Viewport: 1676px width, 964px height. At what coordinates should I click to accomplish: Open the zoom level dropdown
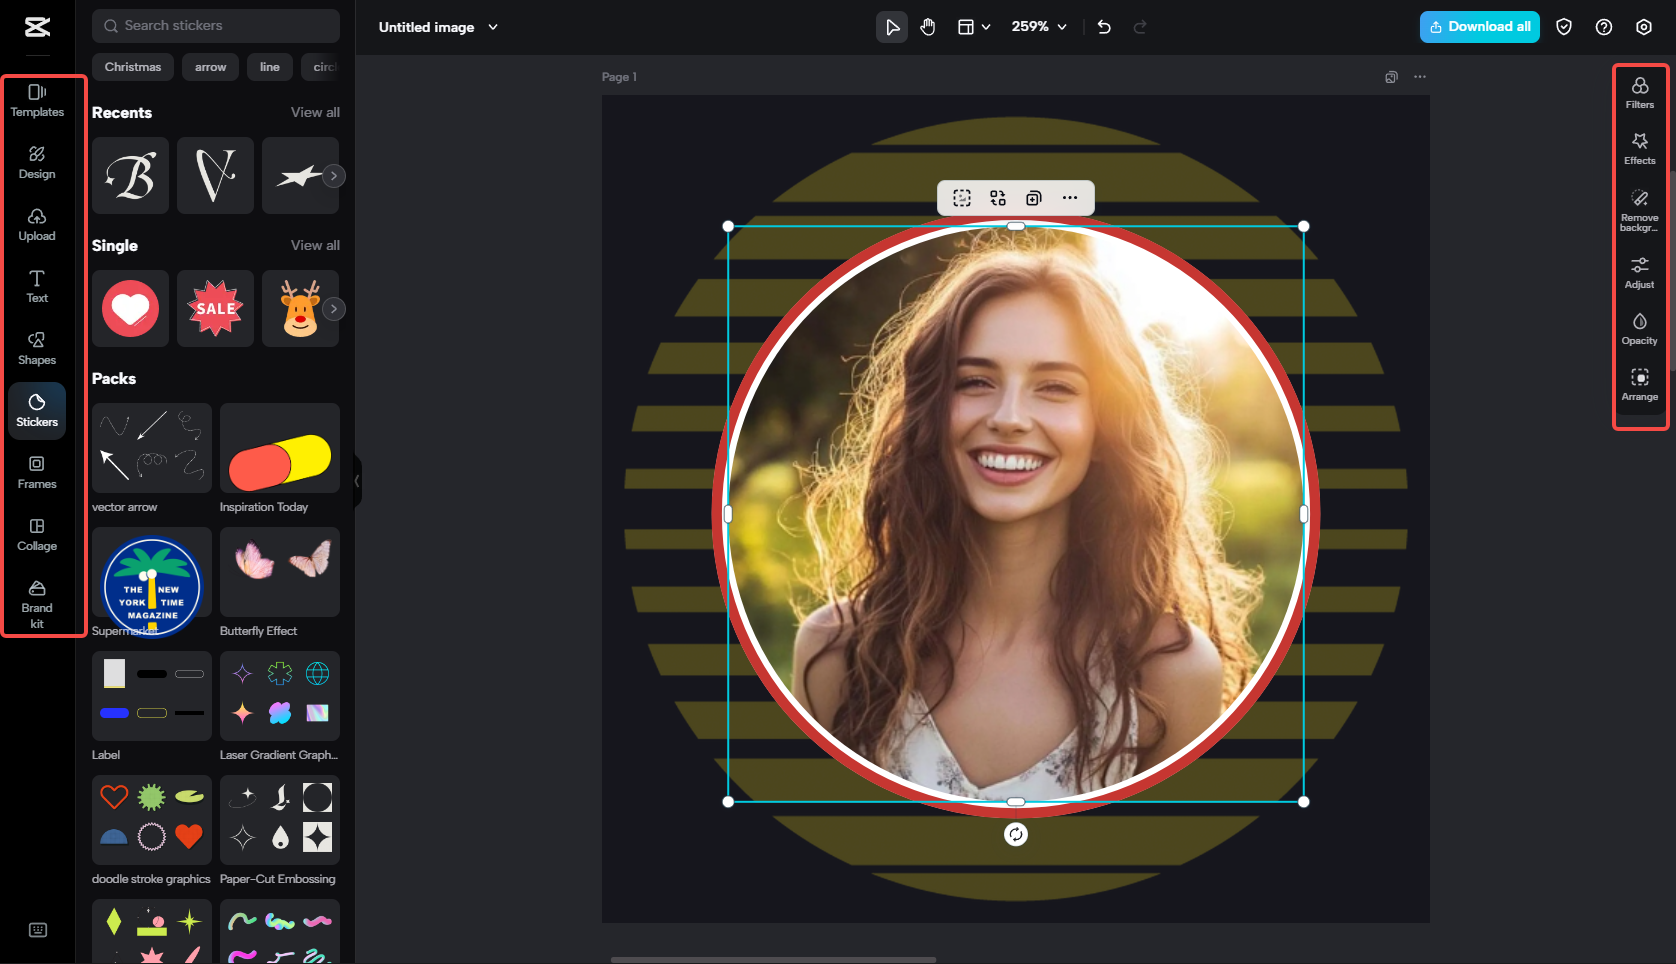pos(1038,27)
